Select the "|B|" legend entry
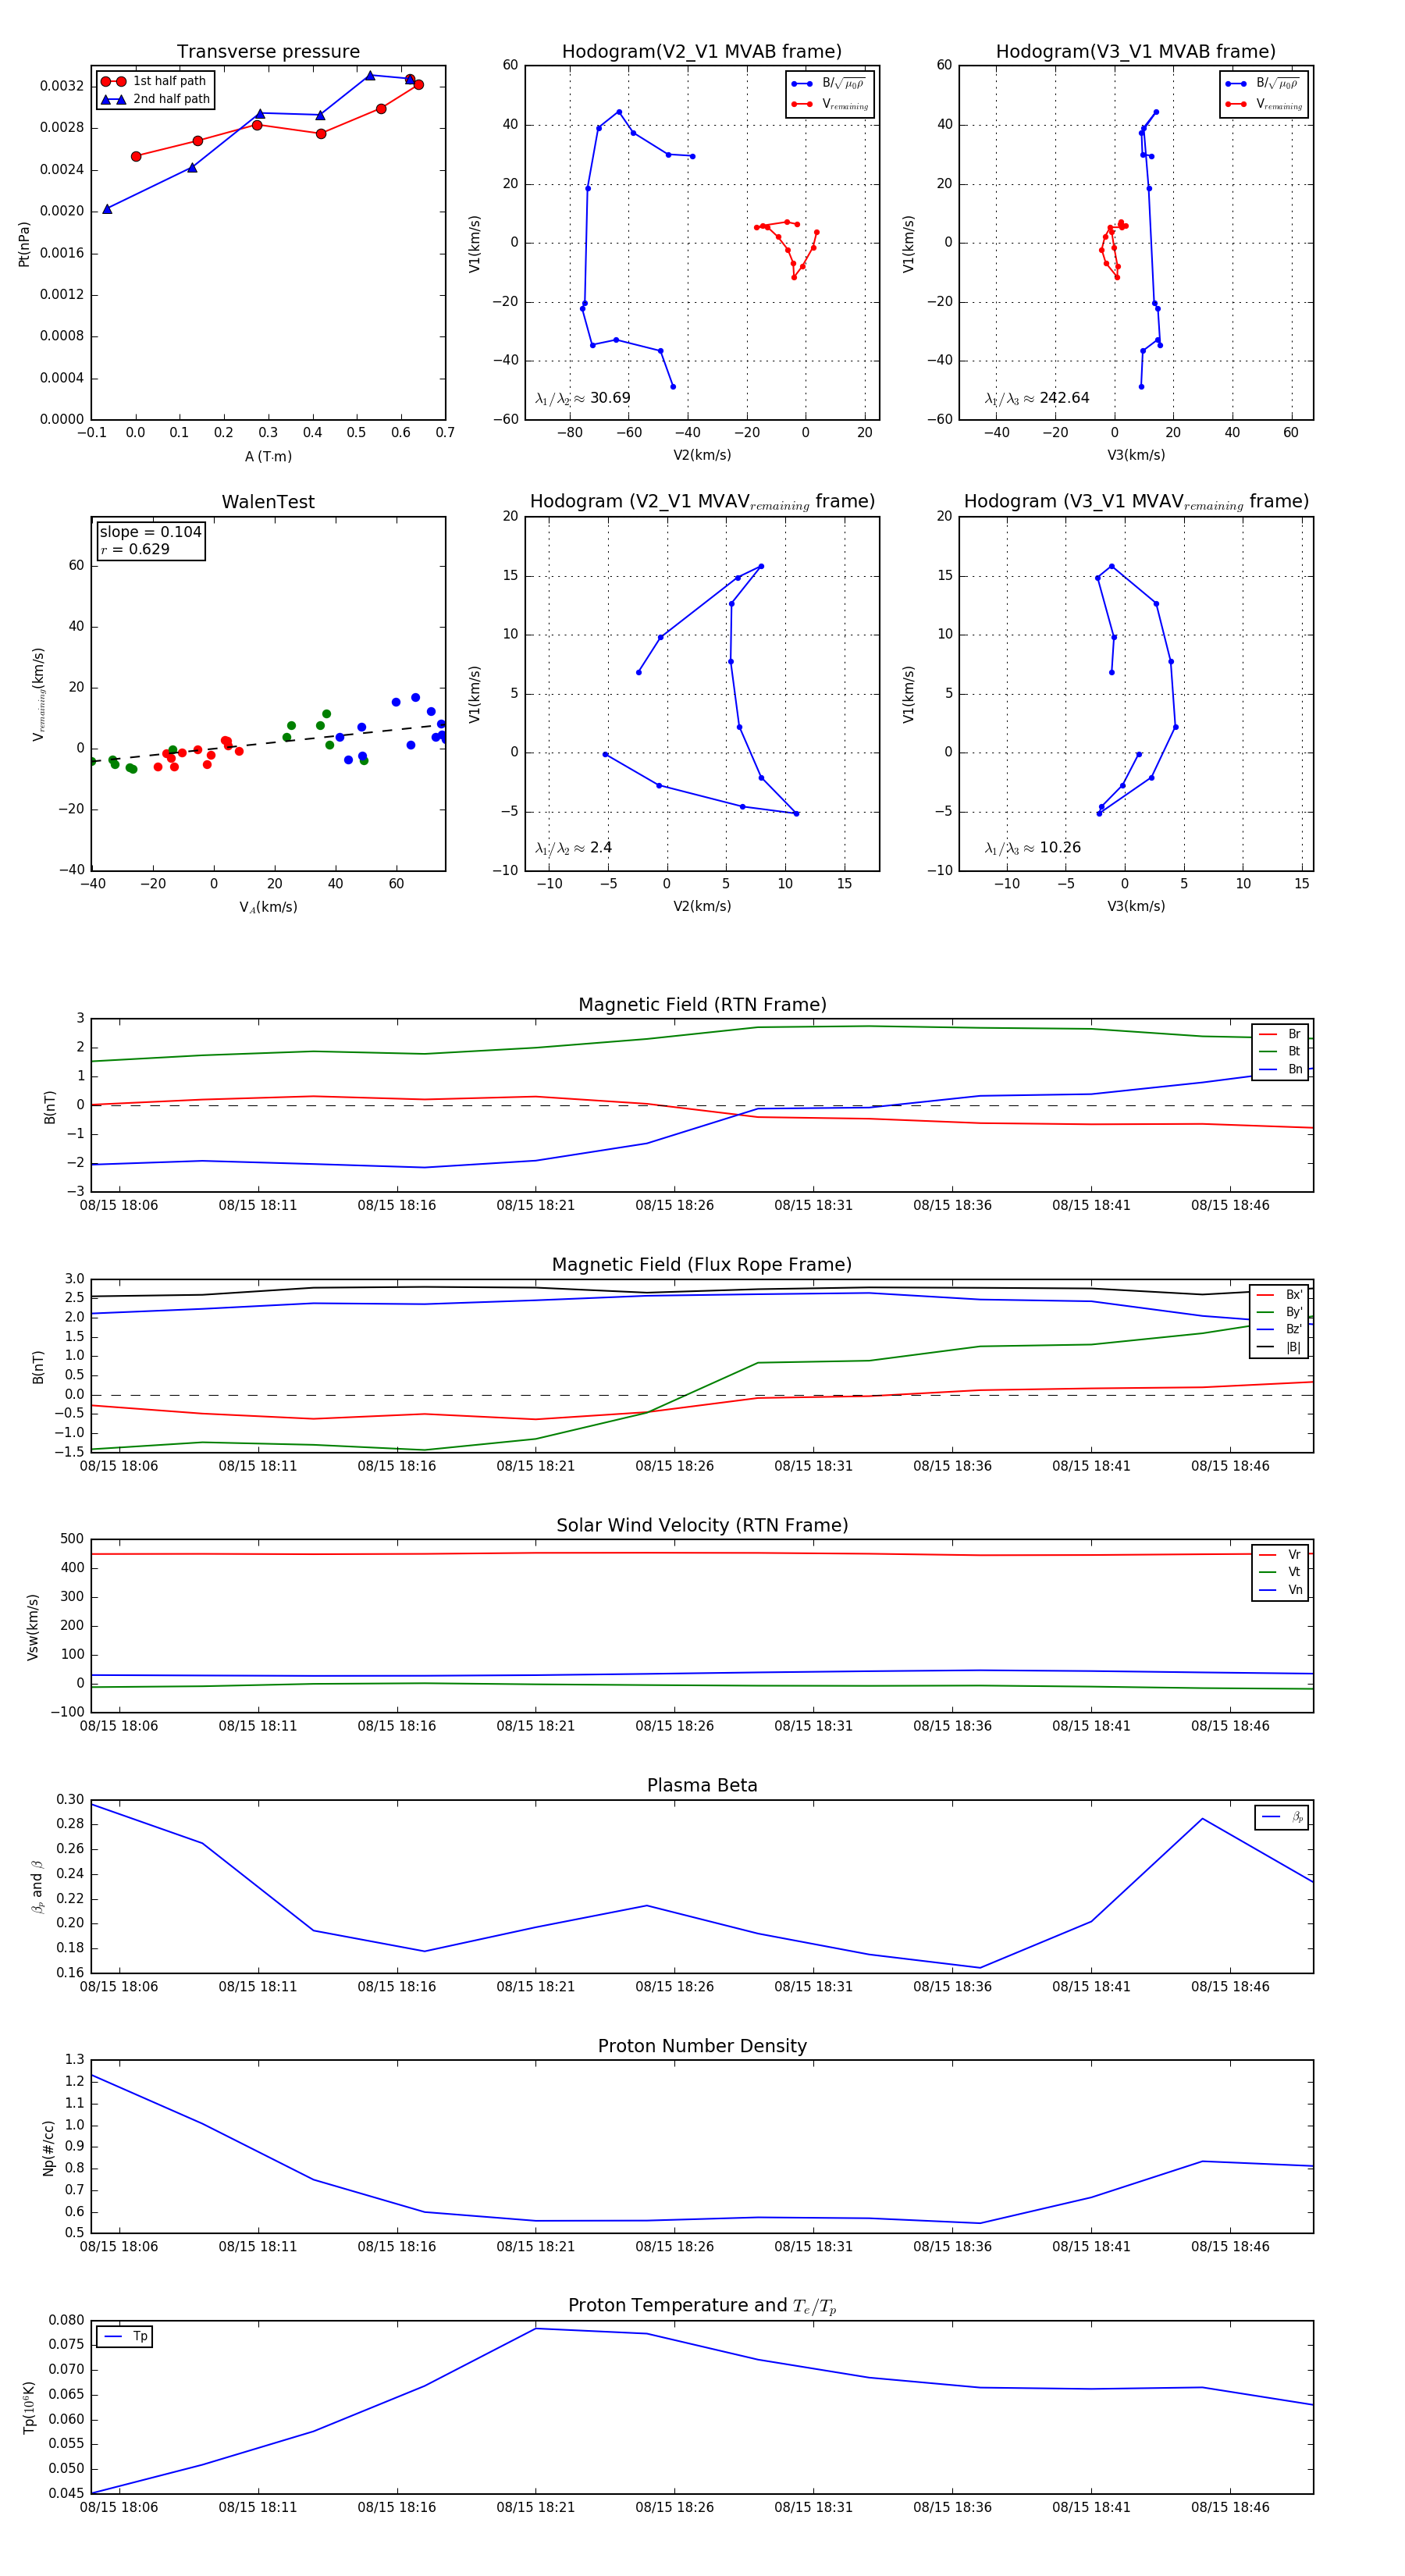Viewport: 1405px width, 2576px height. tap(1279, 1347)
